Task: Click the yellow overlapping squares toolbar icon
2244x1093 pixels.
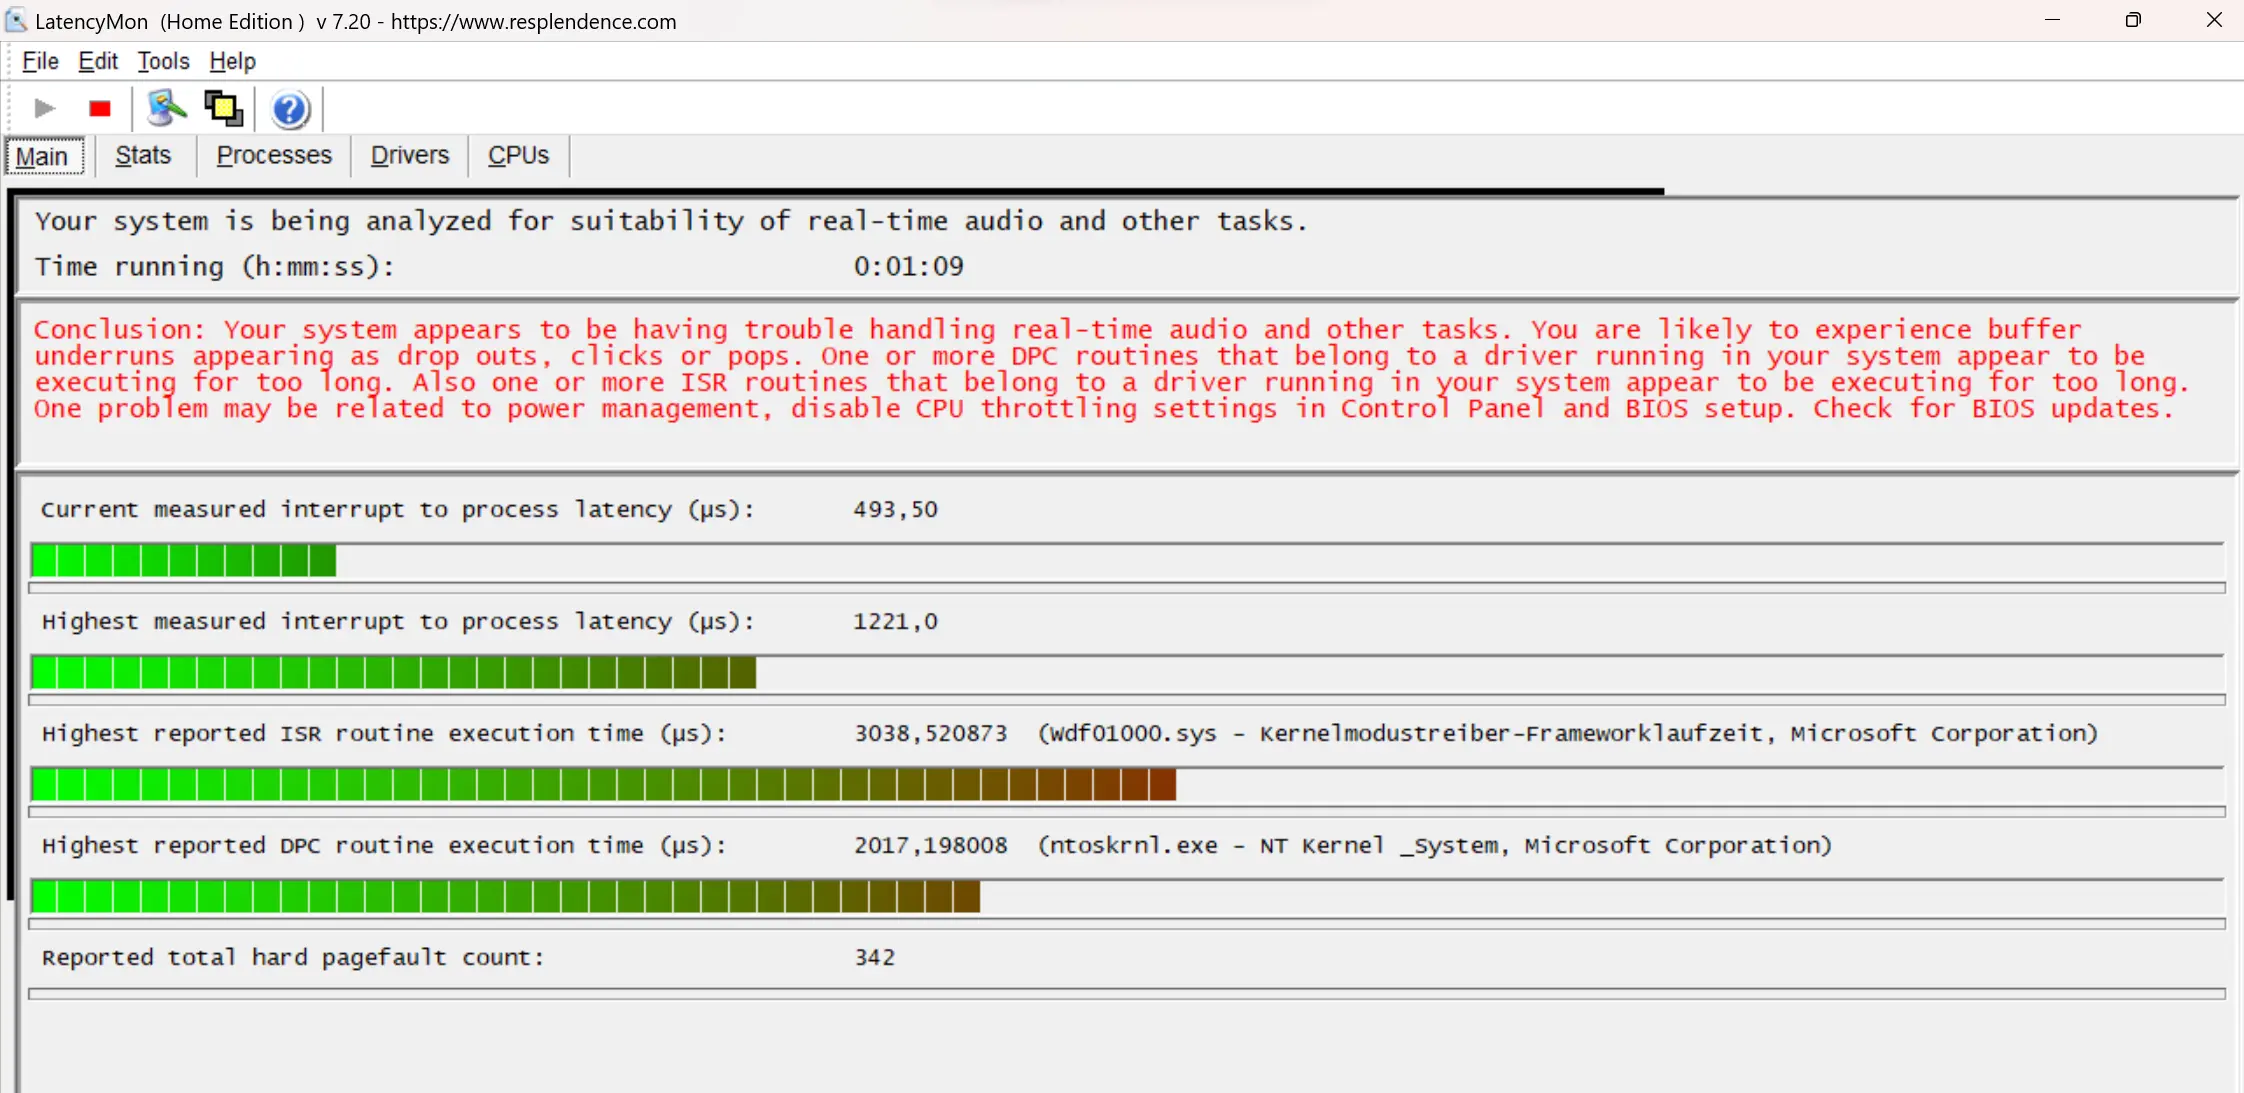Action: click(223, 108)
